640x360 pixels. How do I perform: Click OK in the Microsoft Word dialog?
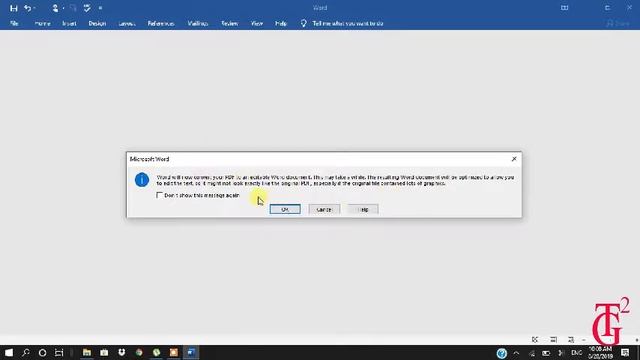coord(285,209)
